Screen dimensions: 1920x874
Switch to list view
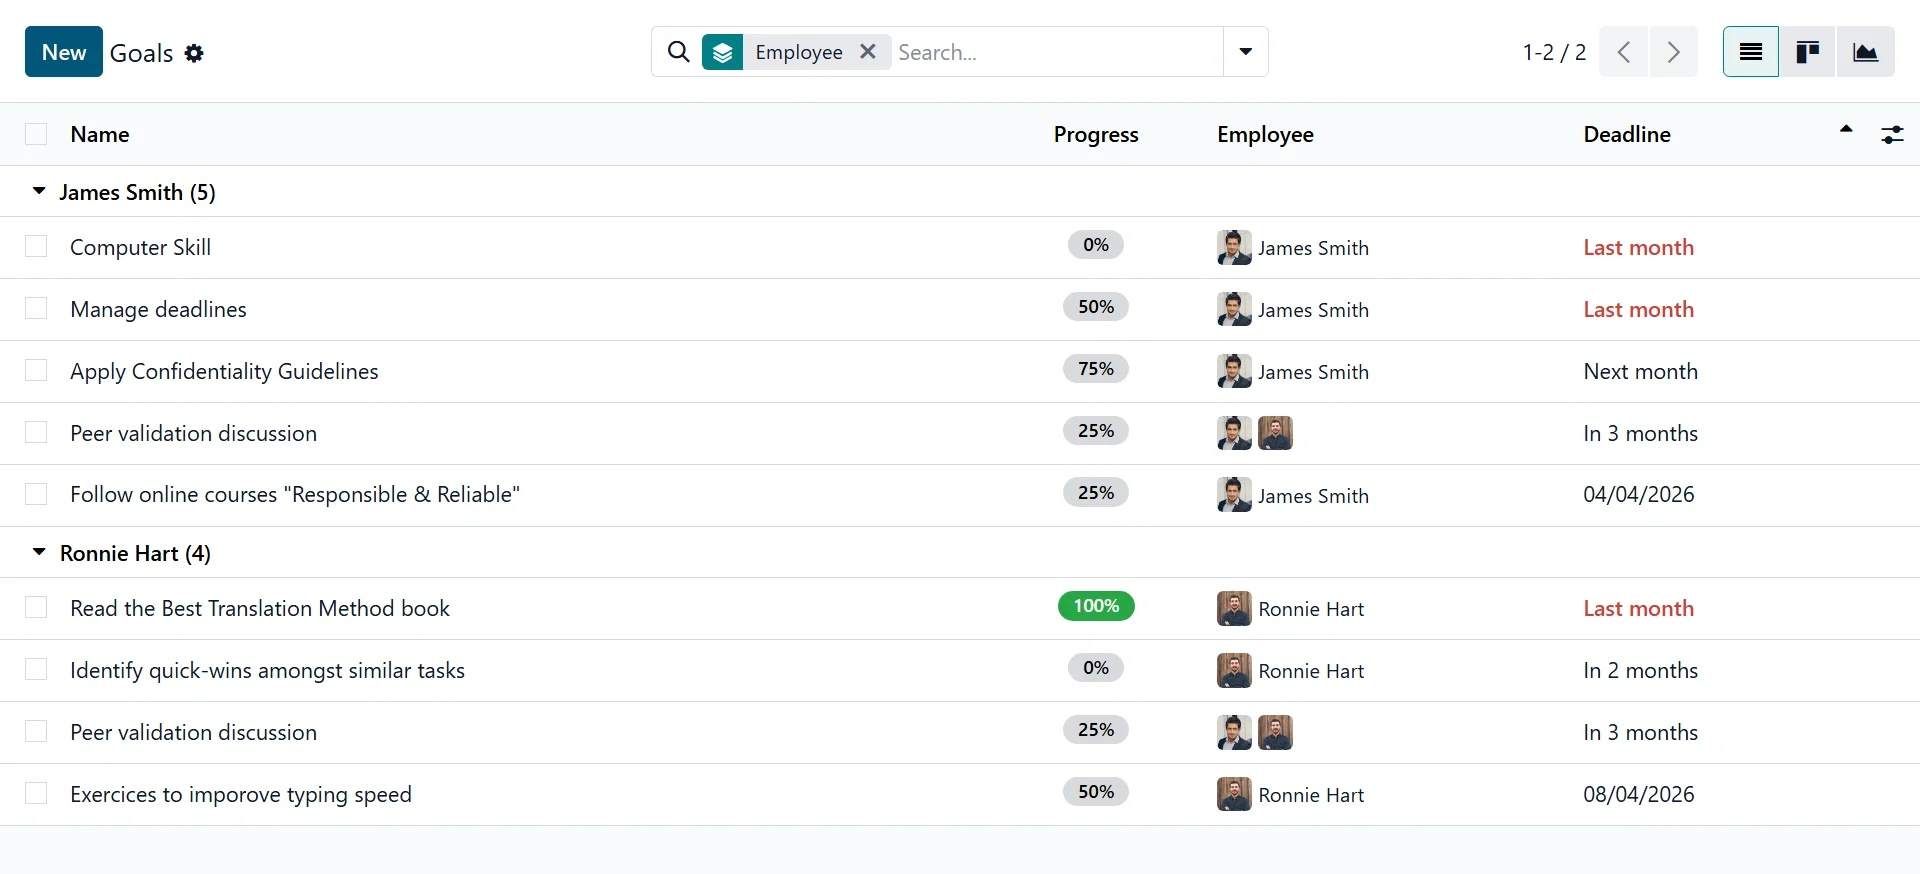tap(1750, 52)
